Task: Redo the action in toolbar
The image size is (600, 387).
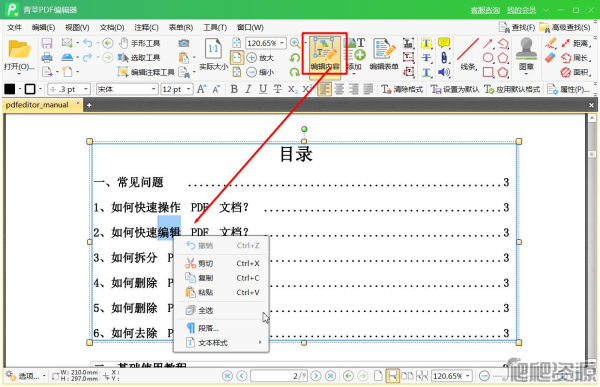Action: click(x=88, y=57)
